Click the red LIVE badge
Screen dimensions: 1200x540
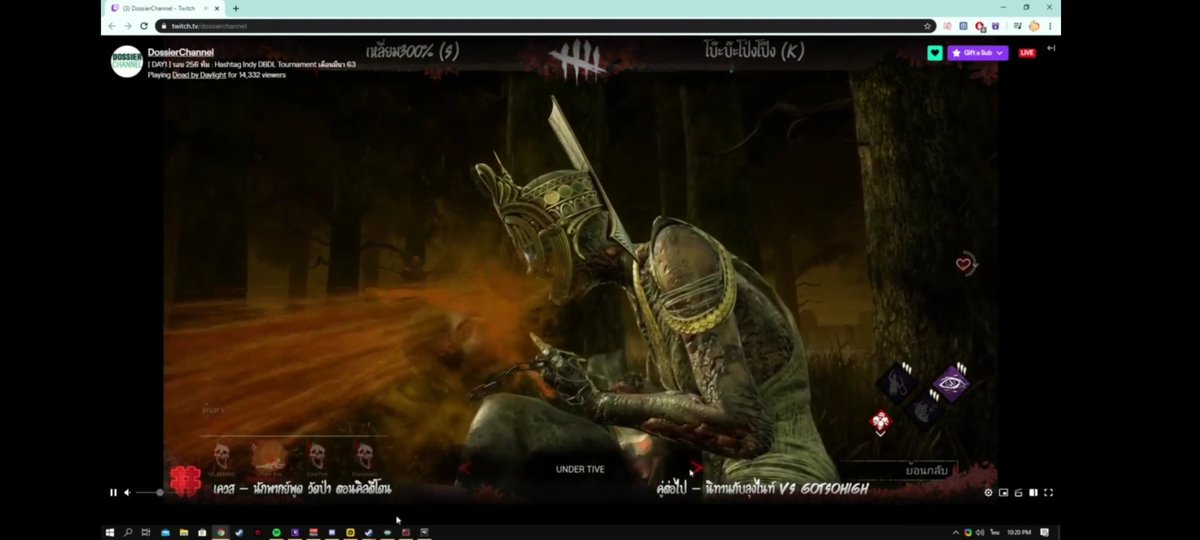[x=1027, y=52]
